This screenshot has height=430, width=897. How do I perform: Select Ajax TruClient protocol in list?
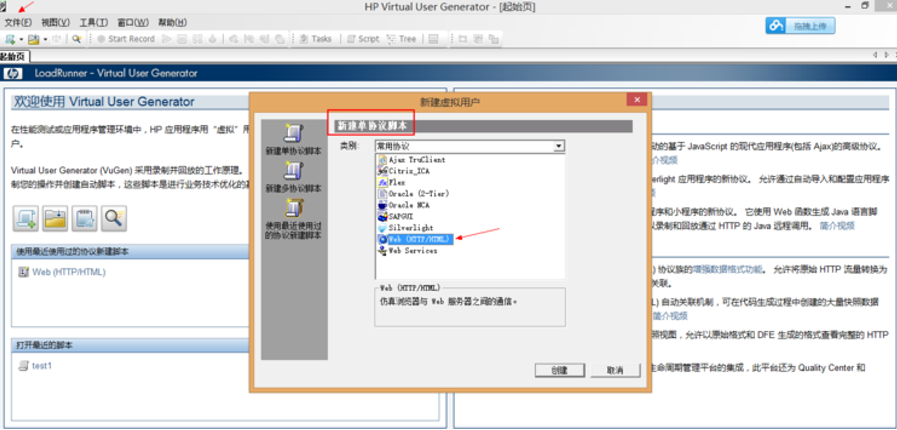click(x=412, y=160)
